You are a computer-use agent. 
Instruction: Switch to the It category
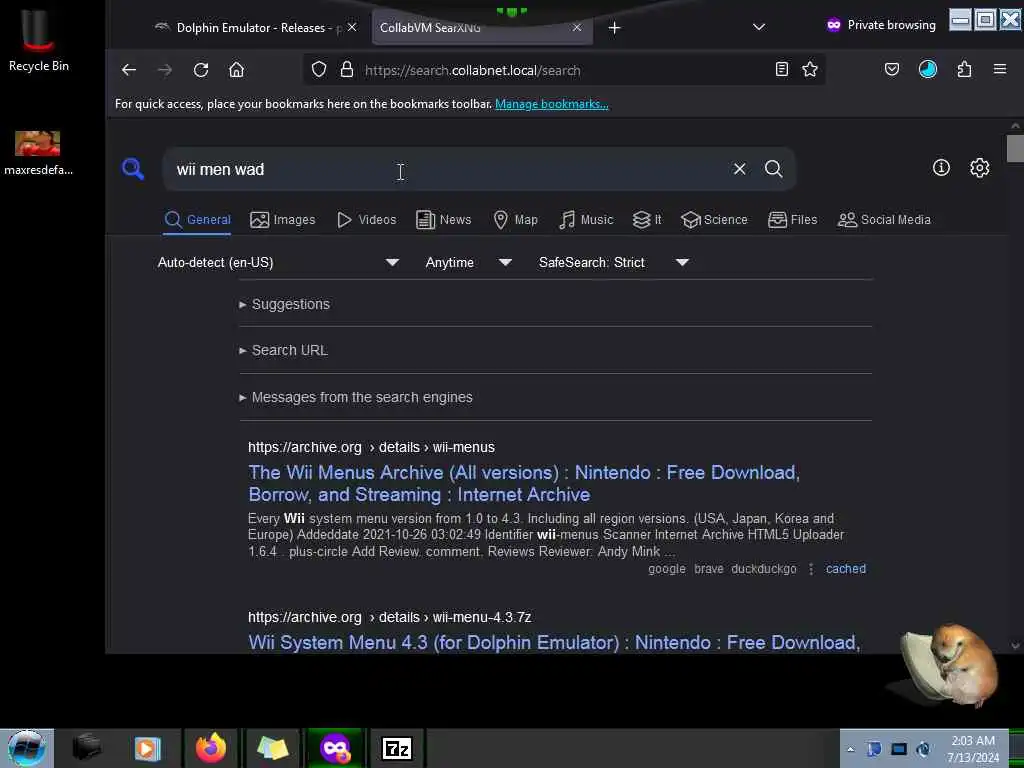(647, 220)
